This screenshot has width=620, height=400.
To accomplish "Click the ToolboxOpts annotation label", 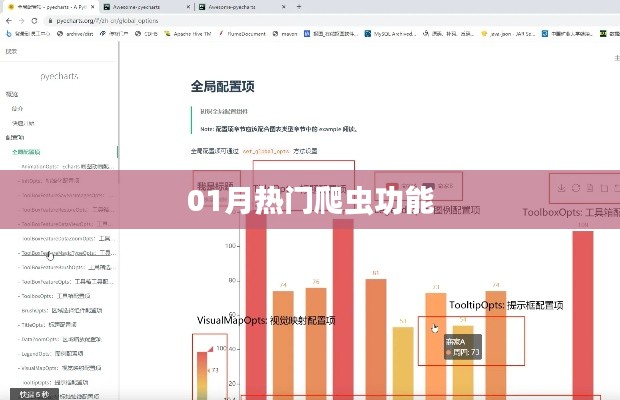I will [571, 213].
